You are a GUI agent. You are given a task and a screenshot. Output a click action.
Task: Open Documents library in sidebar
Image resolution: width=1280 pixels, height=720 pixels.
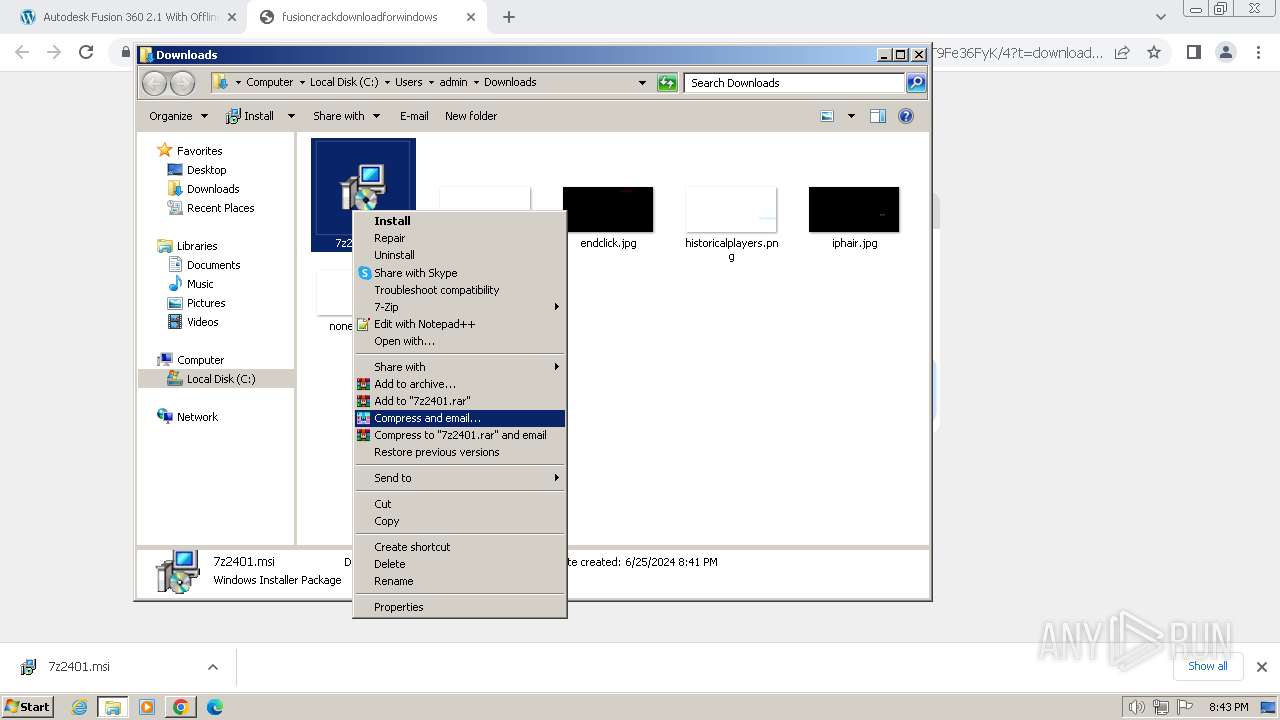pyautogui.click(x=213, y=265)
